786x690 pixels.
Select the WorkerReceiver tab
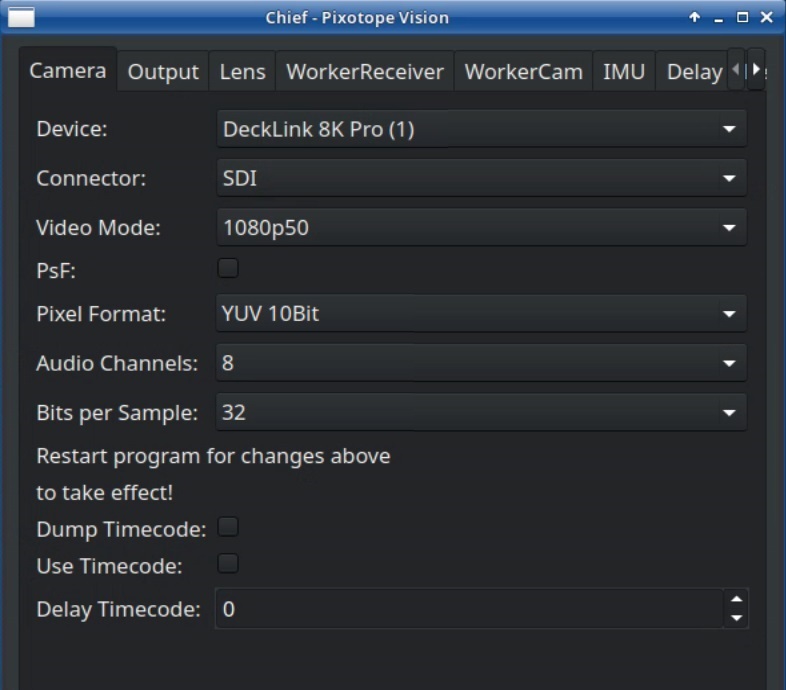[x=365, y=72]
